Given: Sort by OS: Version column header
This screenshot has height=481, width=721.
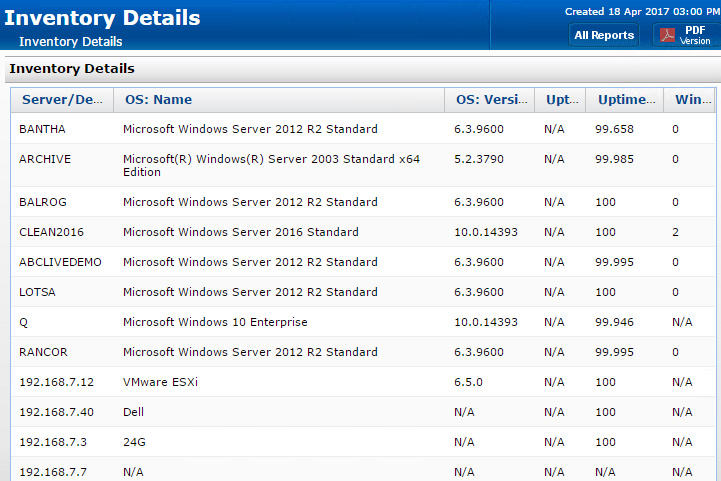Looking at the screenshot, I should click(489, 100).
